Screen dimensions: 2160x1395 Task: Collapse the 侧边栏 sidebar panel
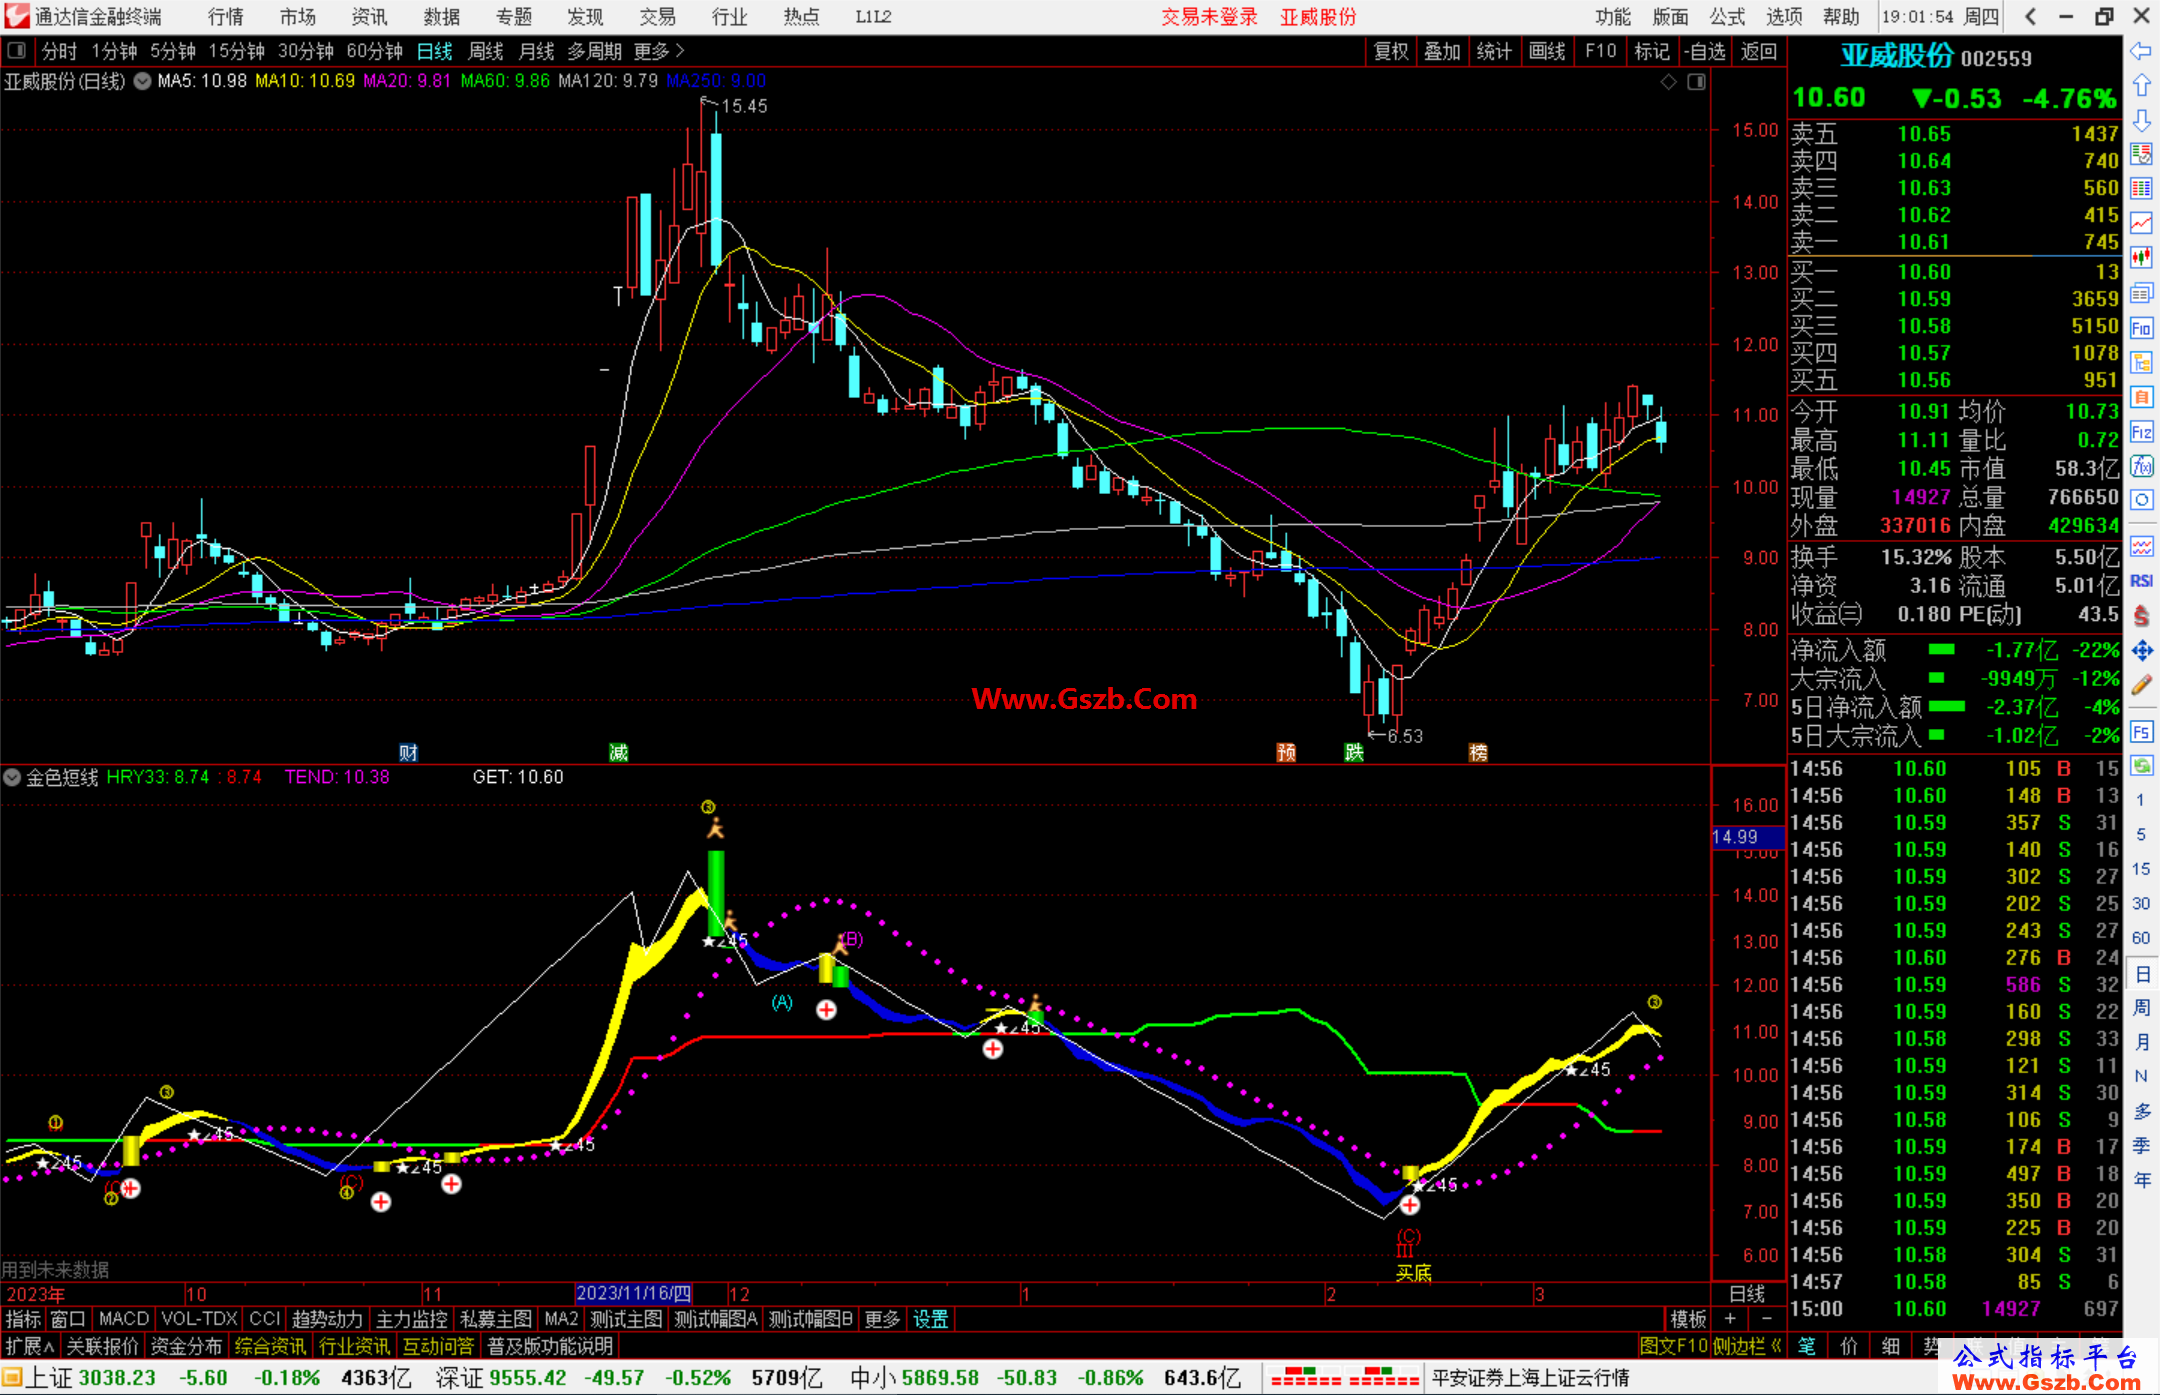1748,1346
